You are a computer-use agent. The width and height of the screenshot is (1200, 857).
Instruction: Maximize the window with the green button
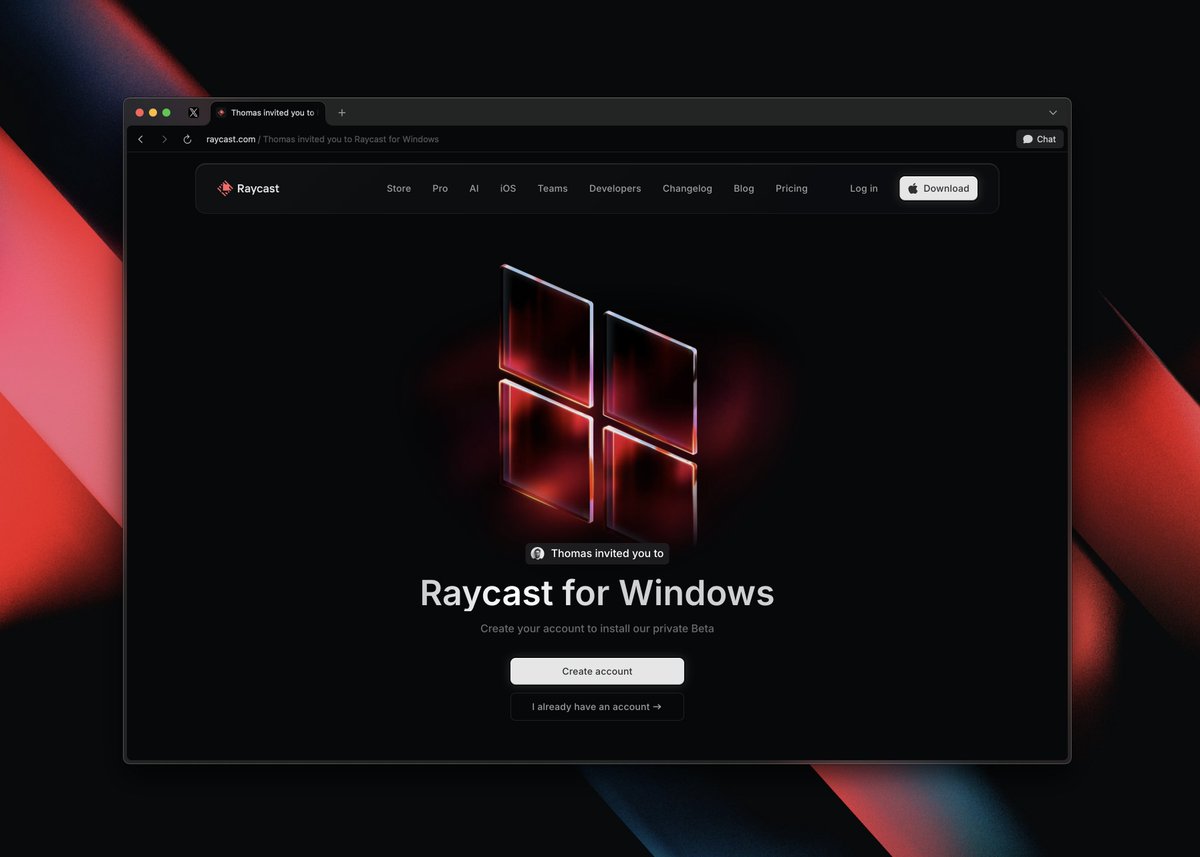click(167, 113)
